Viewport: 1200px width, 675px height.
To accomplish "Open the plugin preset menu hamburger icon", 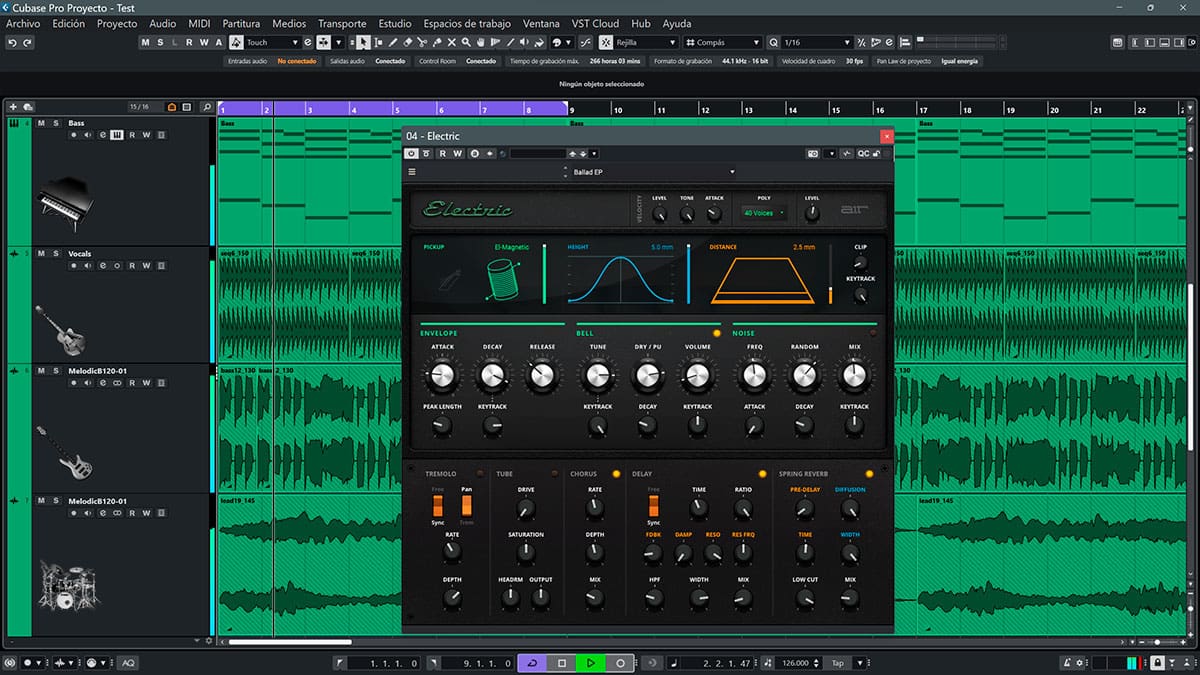I will (412, 172).
